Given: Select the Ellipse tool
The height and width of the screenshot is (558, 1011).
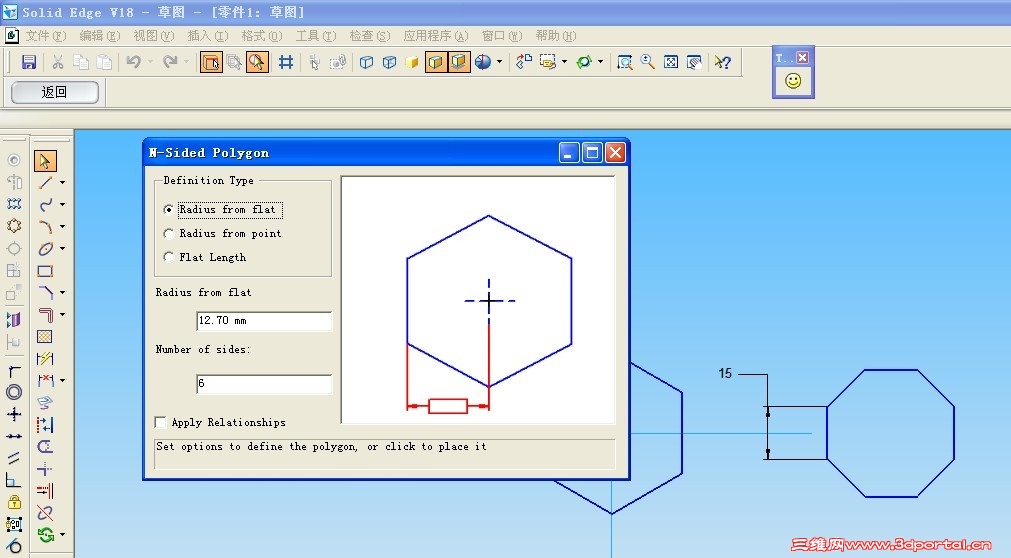Looking at the screenshot, I should [44, 248].
